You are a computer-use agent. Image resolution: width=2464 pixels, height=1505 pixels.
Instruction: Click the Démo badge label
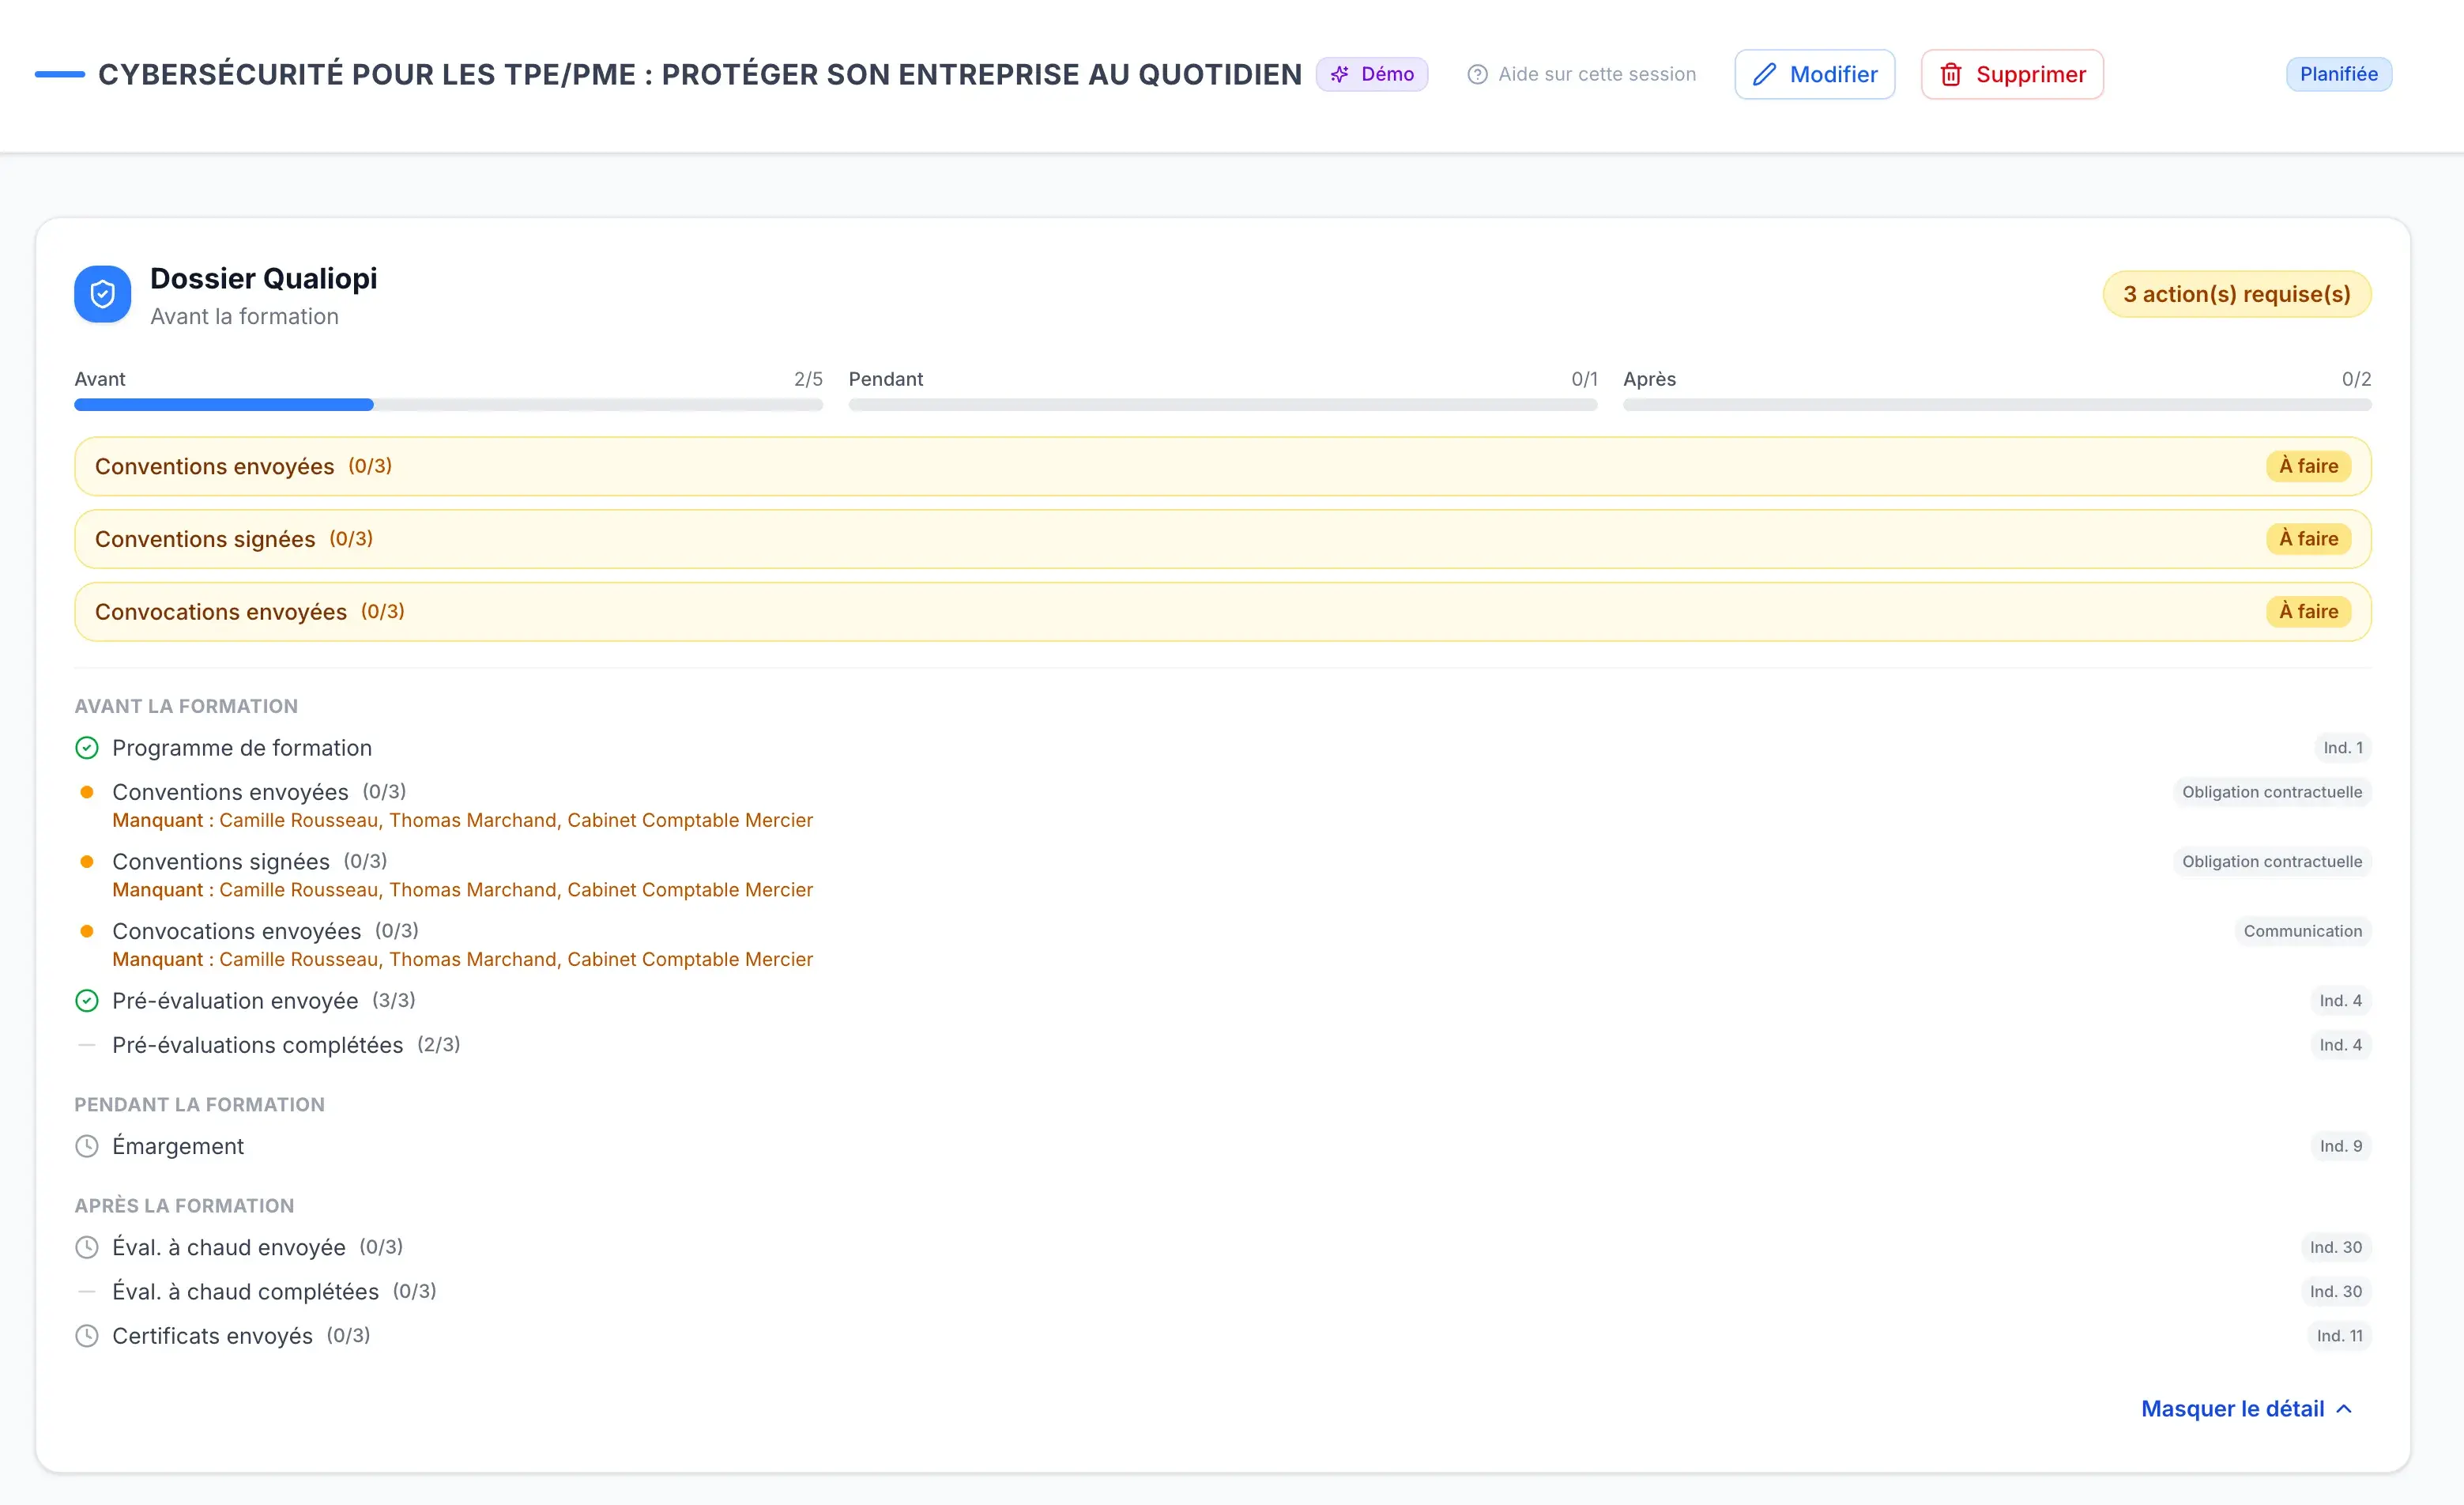1387,74
